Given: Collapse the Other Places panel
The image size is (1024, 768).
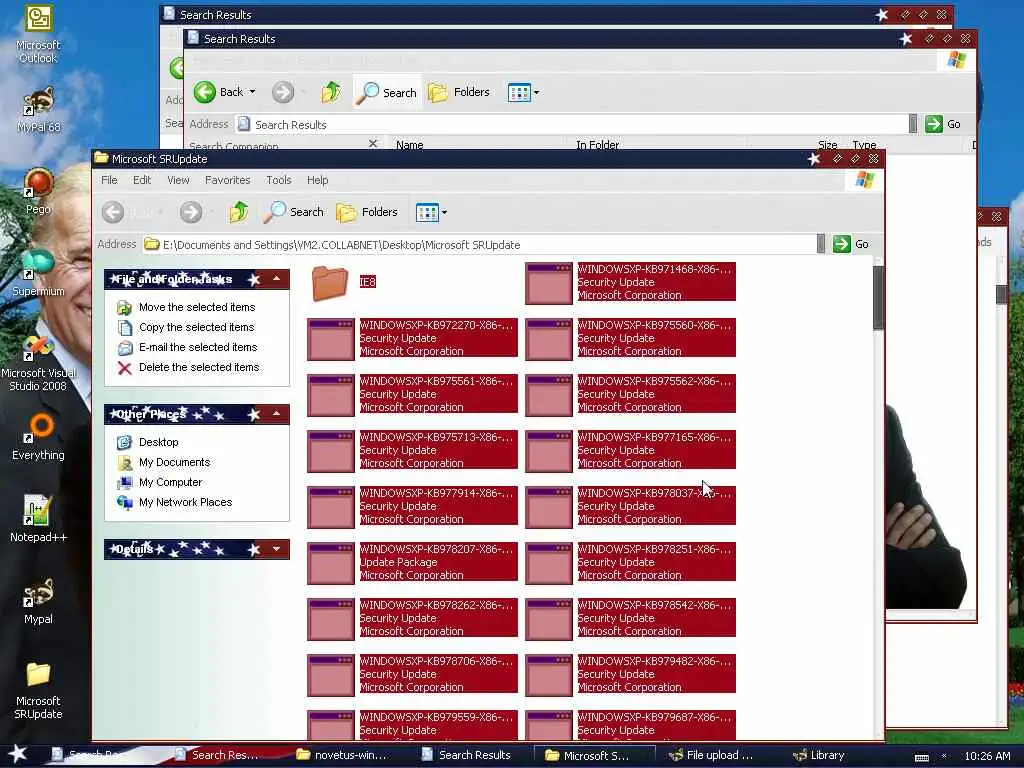Looking at the screenshot, I should [x=276, y=414].
